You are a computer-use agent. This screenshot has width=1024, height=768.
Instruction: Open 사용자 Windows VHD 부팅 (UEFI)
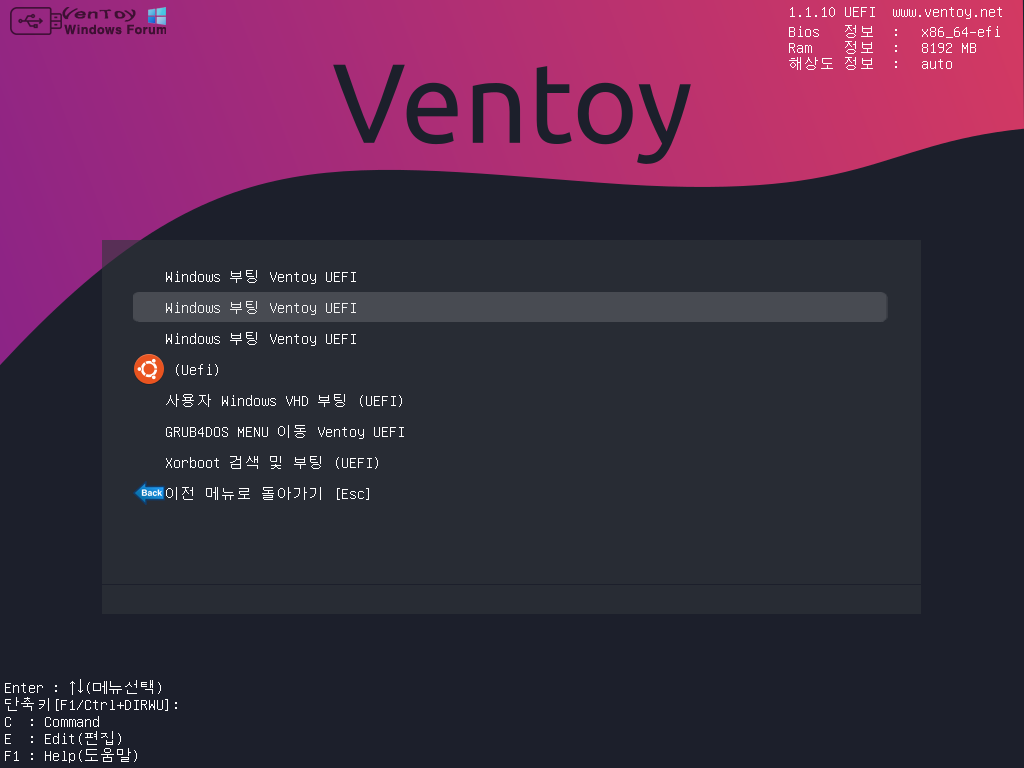(284, 401)
